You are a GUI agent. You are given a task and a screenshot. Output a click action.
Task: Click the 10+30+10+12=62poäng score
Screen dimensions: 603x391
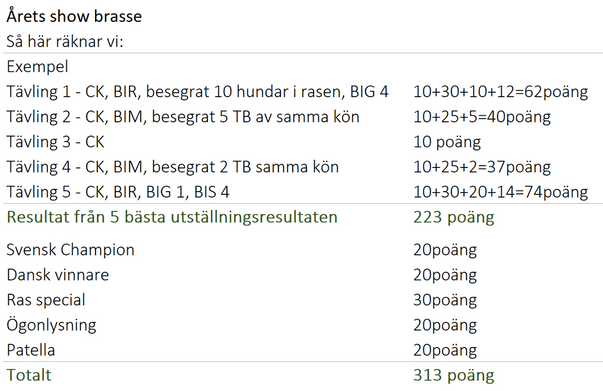500,92
